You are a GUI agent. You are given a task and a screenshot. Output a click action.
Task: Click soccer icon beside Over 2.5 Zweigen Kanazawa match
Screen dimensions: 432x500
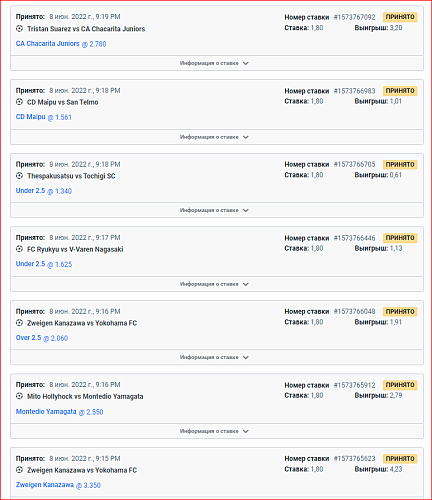point(19,323)
